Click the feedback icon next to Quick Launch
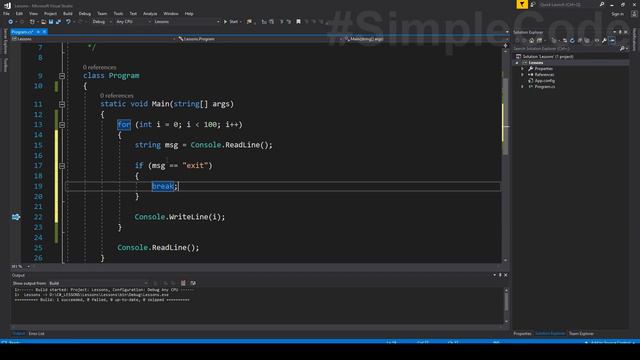 [x=533, y=4]
